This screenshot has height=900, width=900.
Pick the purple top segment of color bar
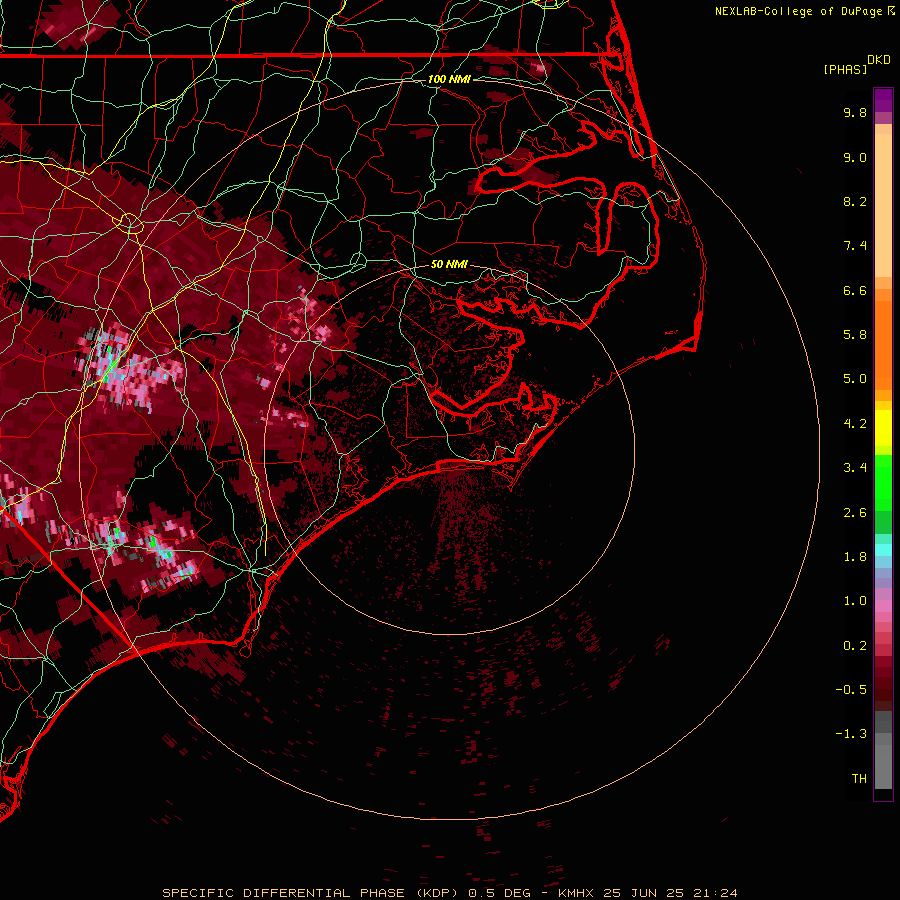click(x=883, y=100)
